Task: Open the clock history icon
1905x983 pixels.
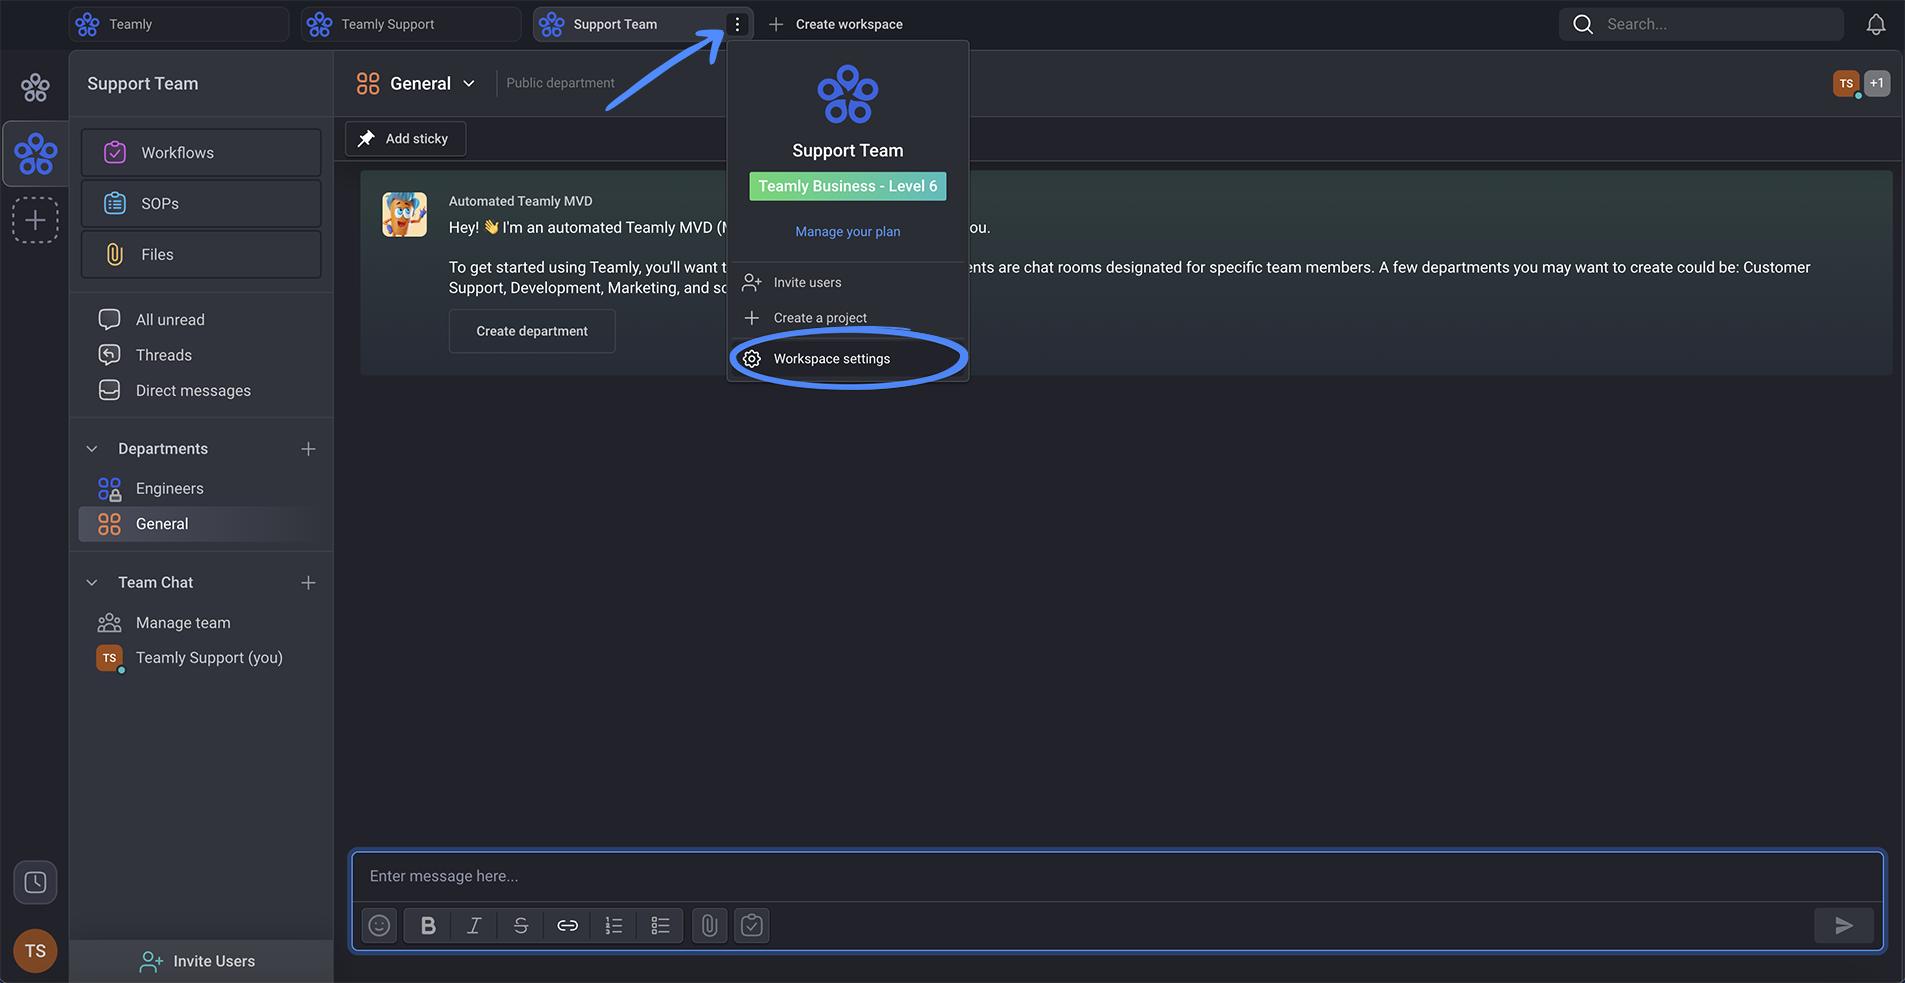Action: 35,882
